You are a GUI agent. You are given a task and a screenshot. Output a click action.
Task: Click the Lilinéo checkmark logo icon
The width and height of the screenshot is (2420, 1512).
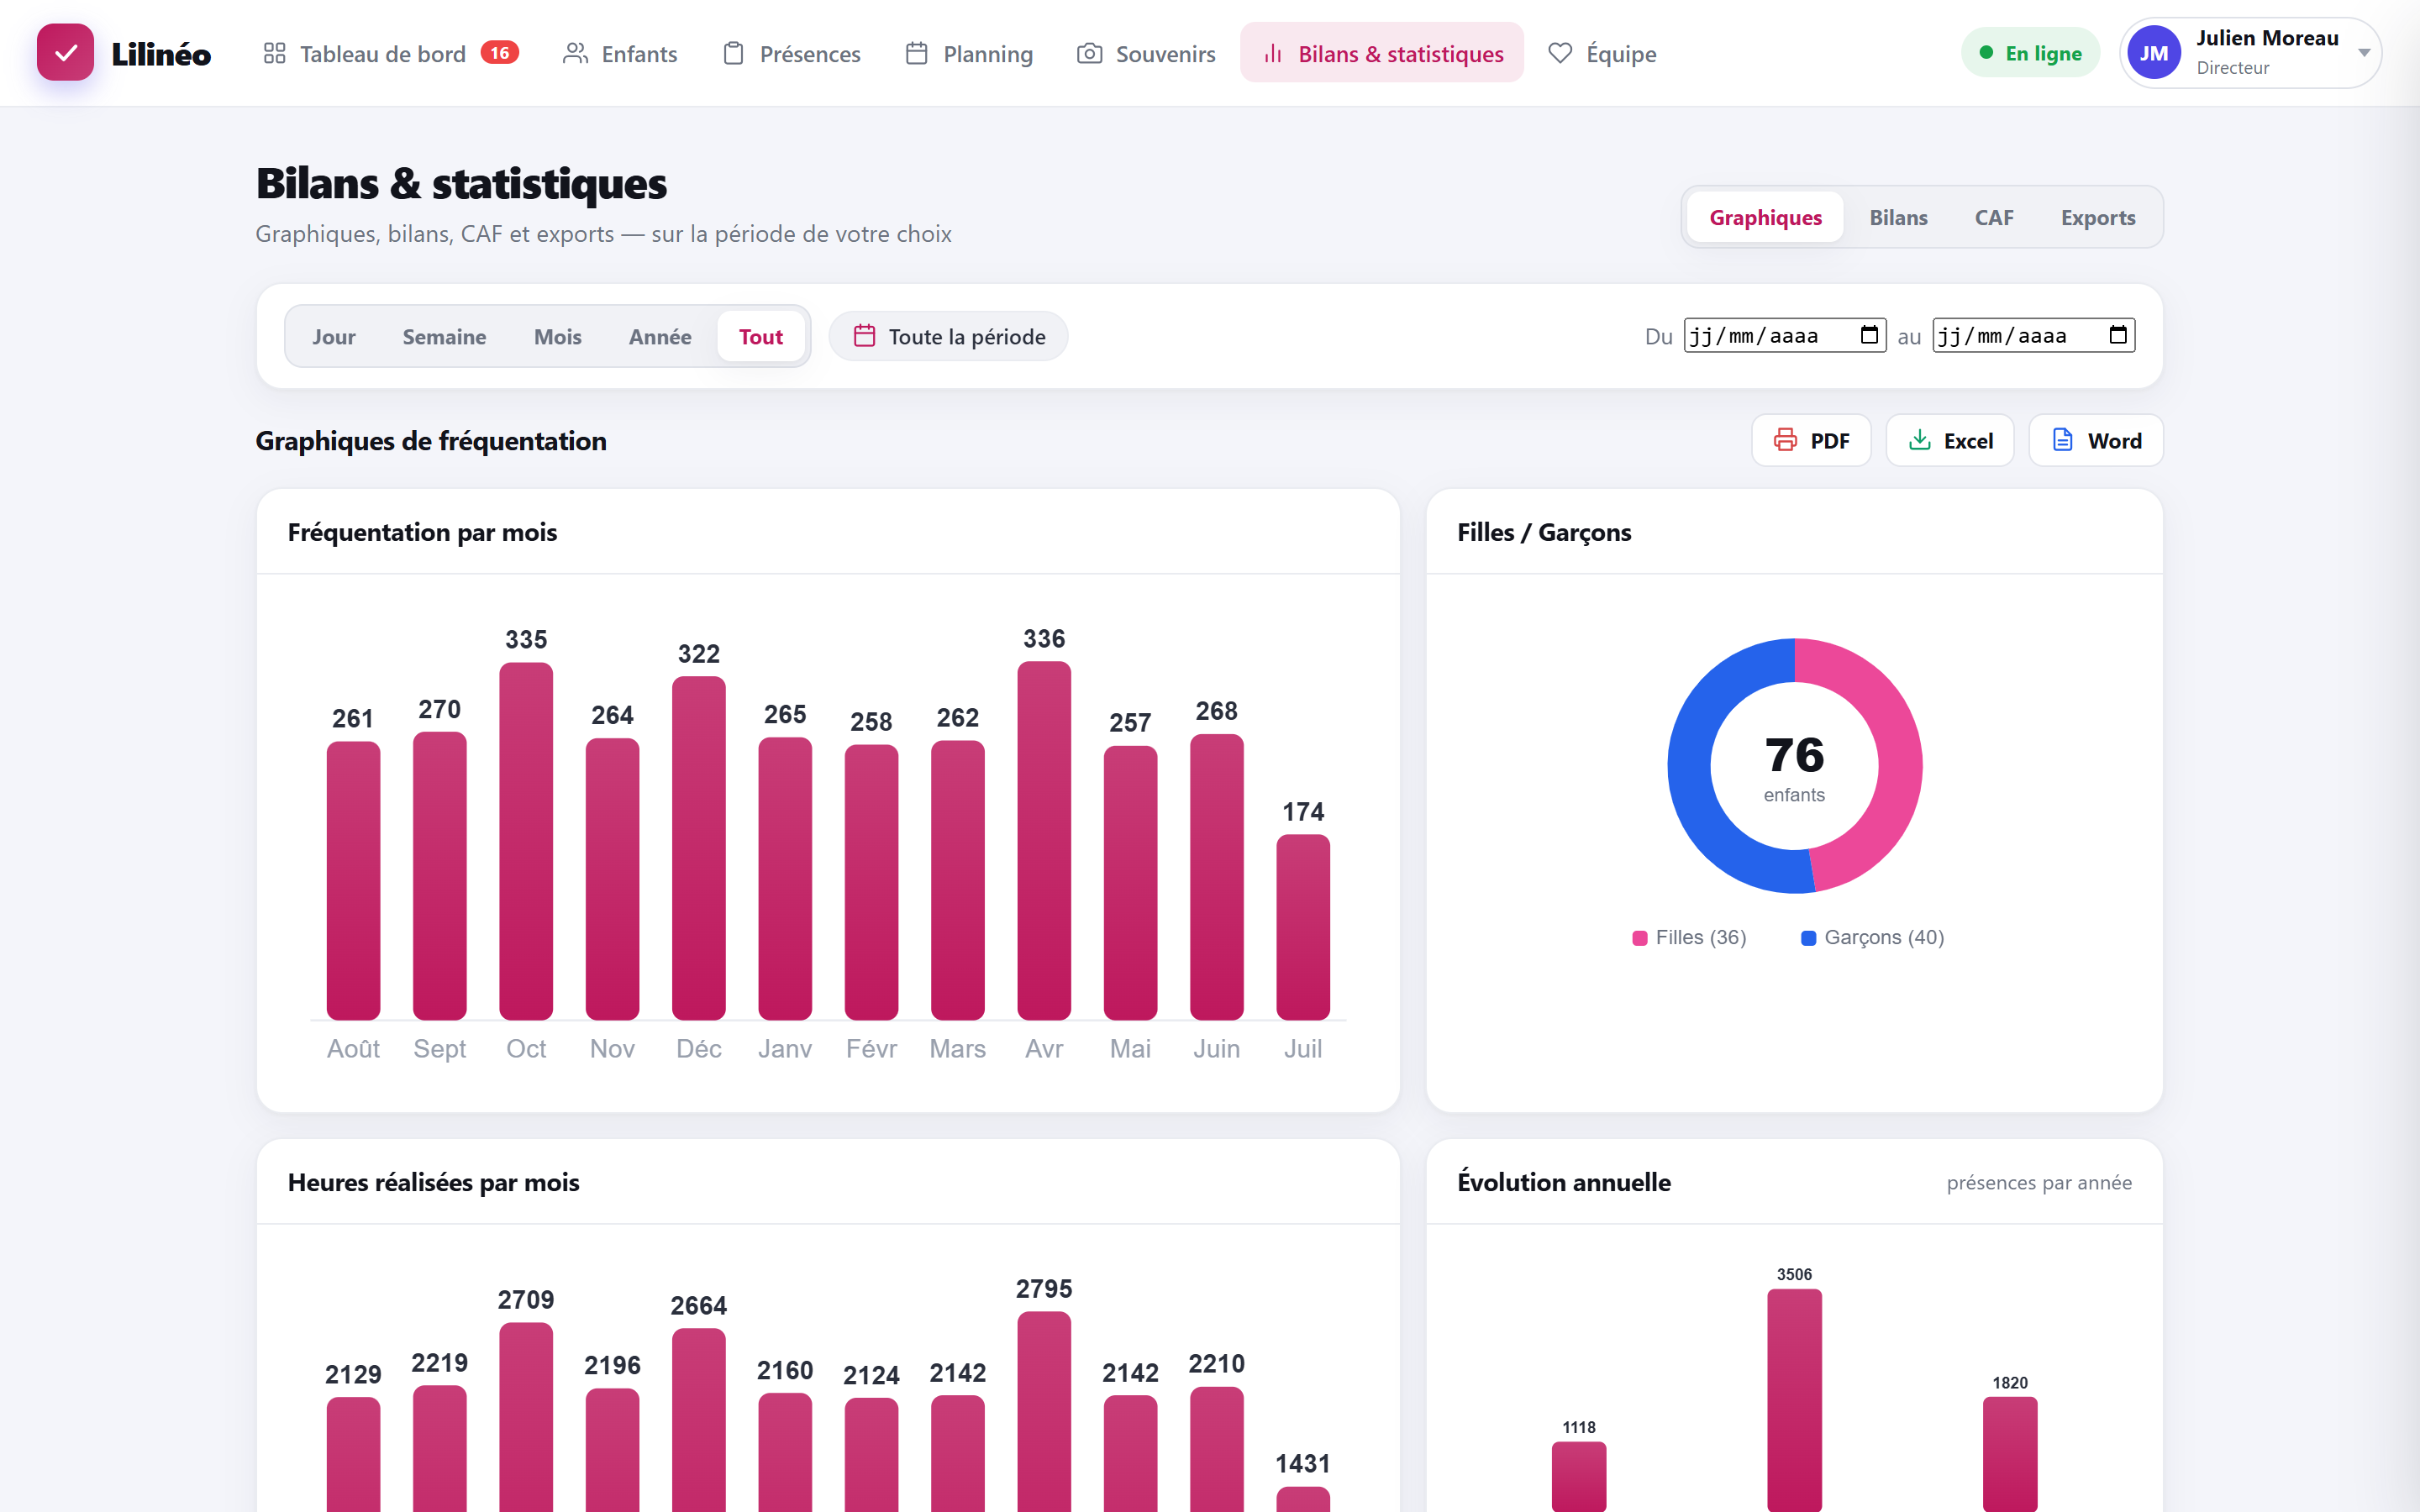tap(65, 53)
